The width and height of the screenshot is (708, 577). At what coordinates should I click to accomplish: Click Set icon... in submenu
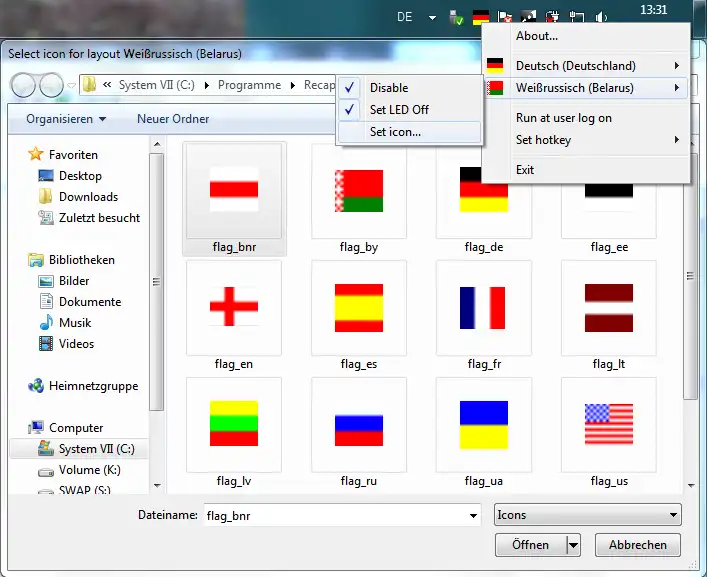pyautogui.click(x=409, y=132)
